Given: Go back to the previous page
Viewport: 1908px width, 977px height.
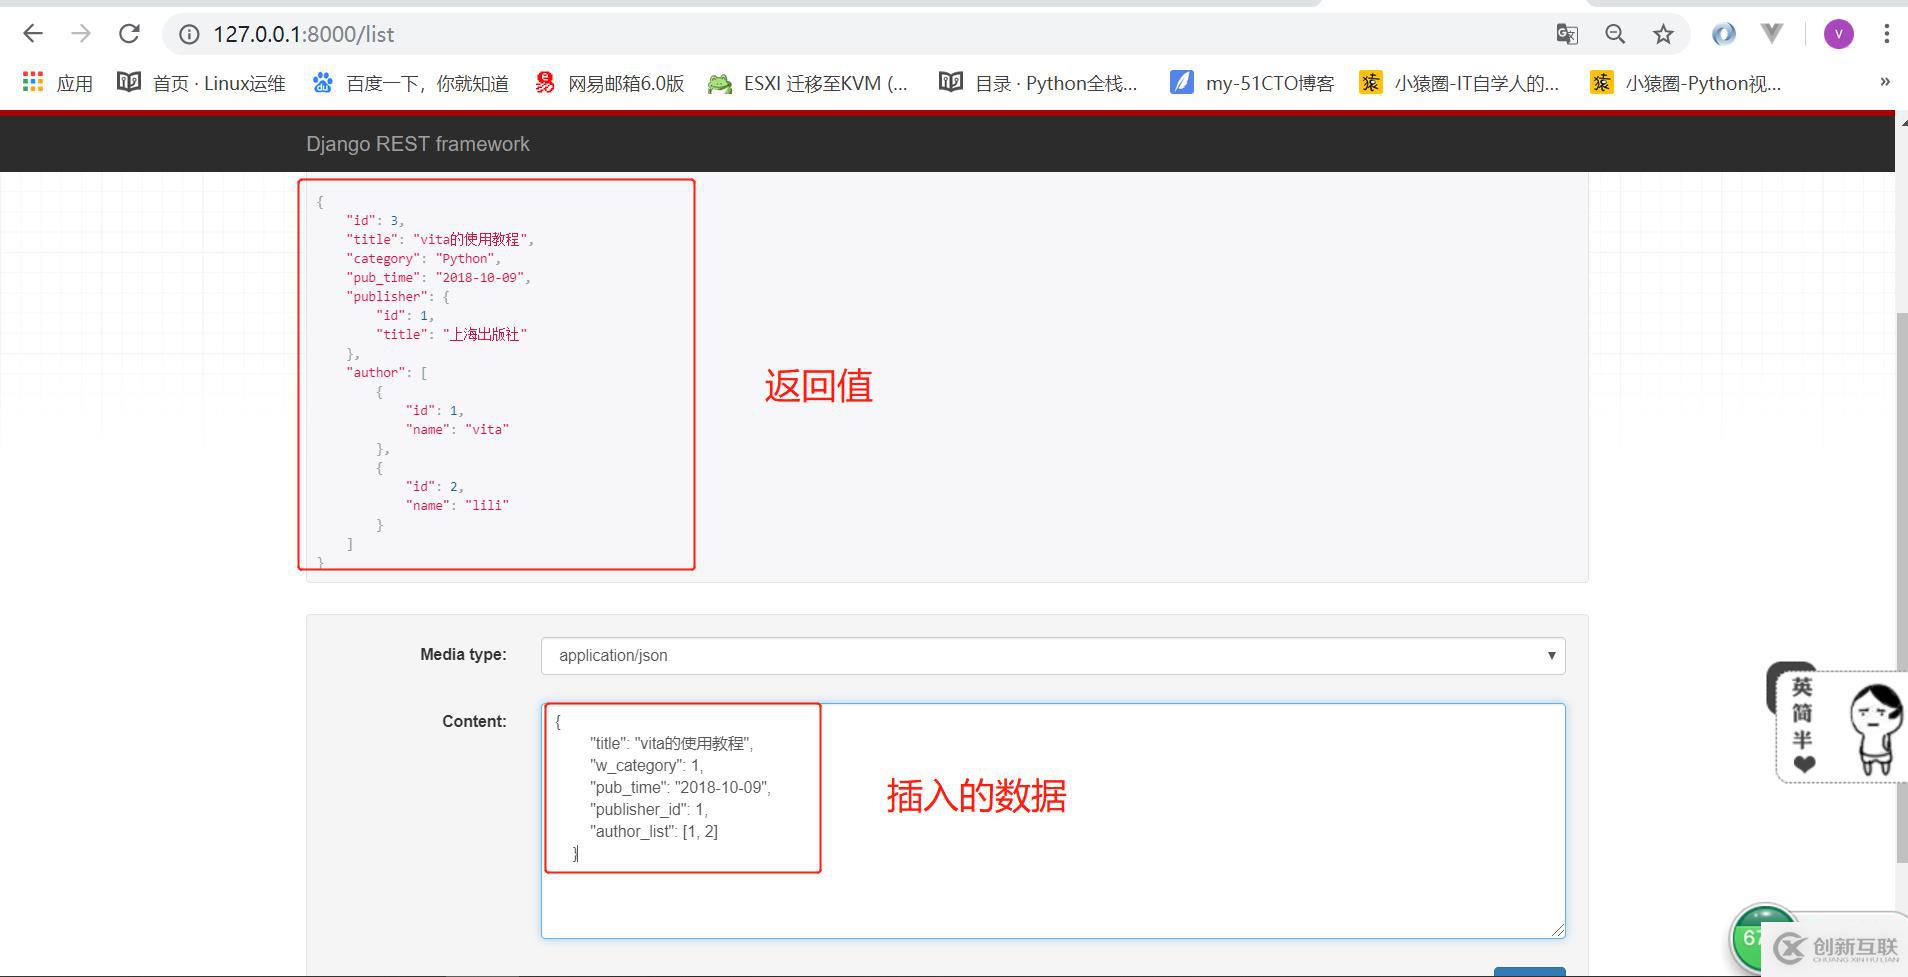Looking at the screenshot, I should click(x=33, y=34).
